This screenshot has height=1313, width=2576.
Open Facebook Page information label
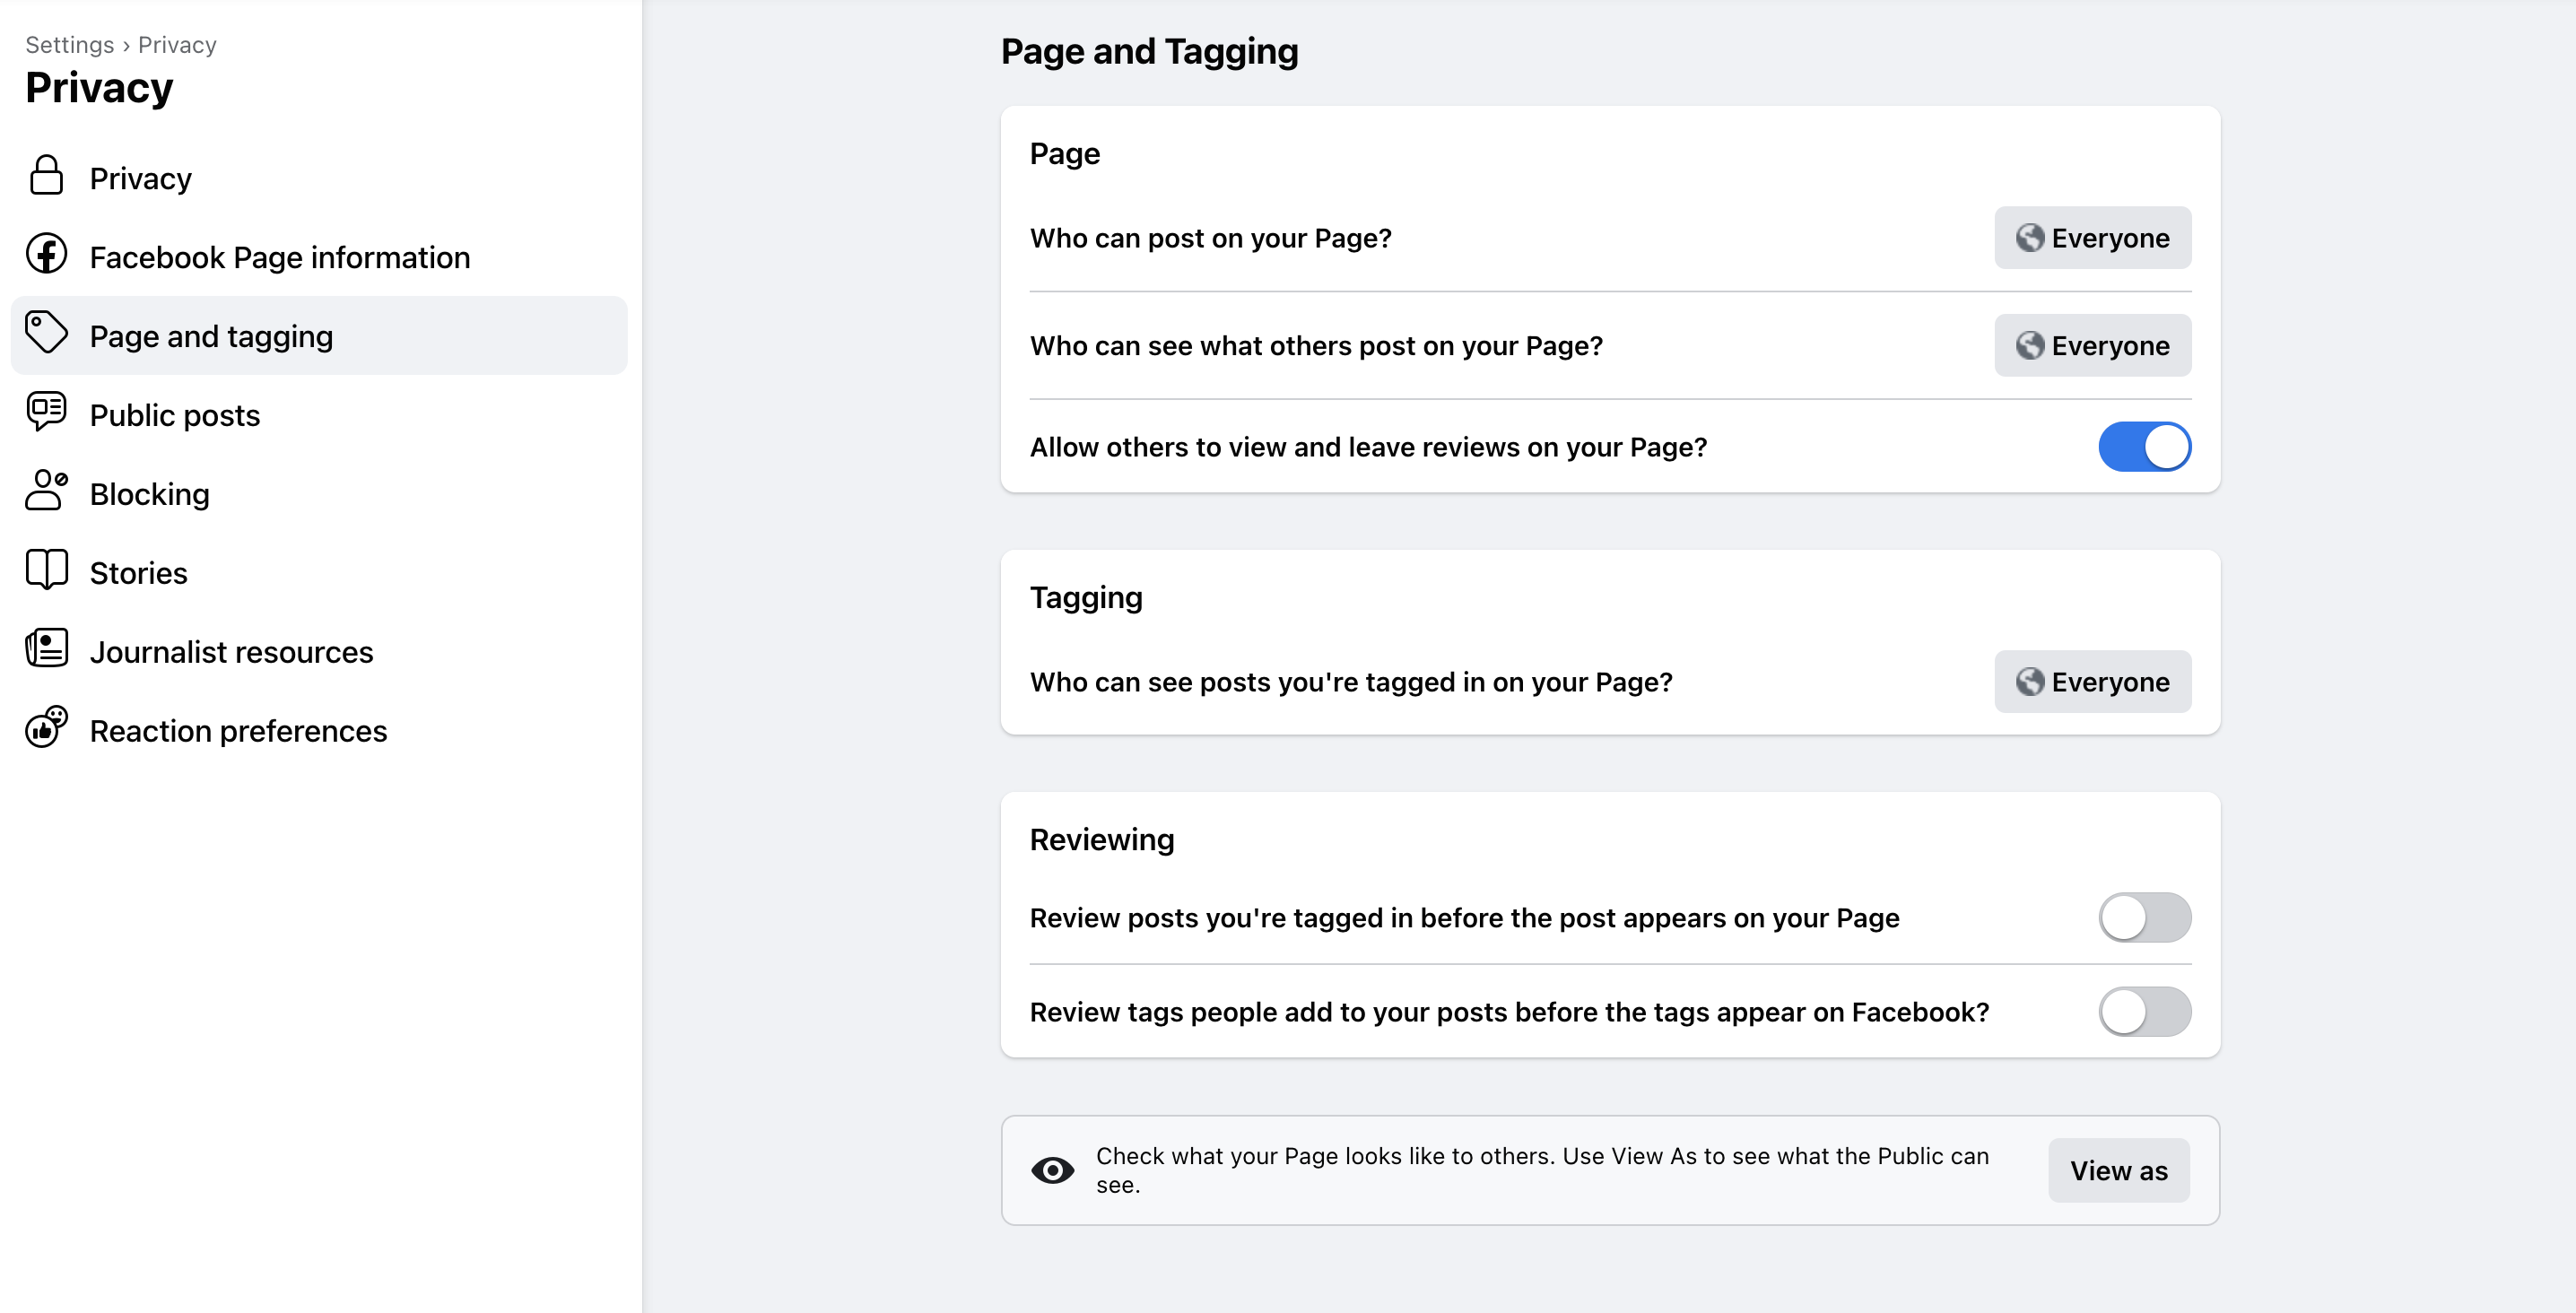click(x=280, y=258)
